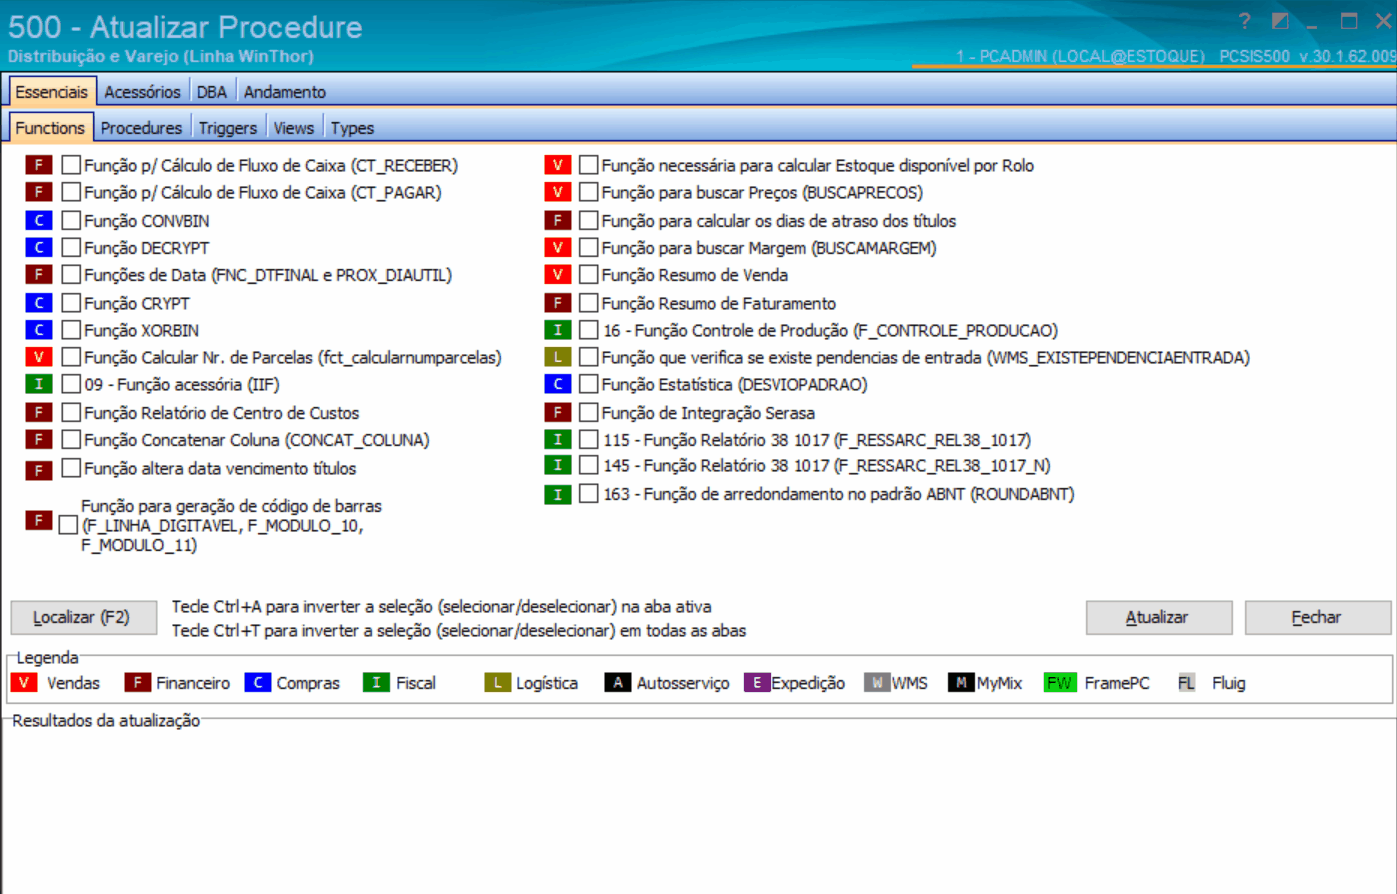
Task: Select the Functions sub-tab
Action: (x=50, y=128)
